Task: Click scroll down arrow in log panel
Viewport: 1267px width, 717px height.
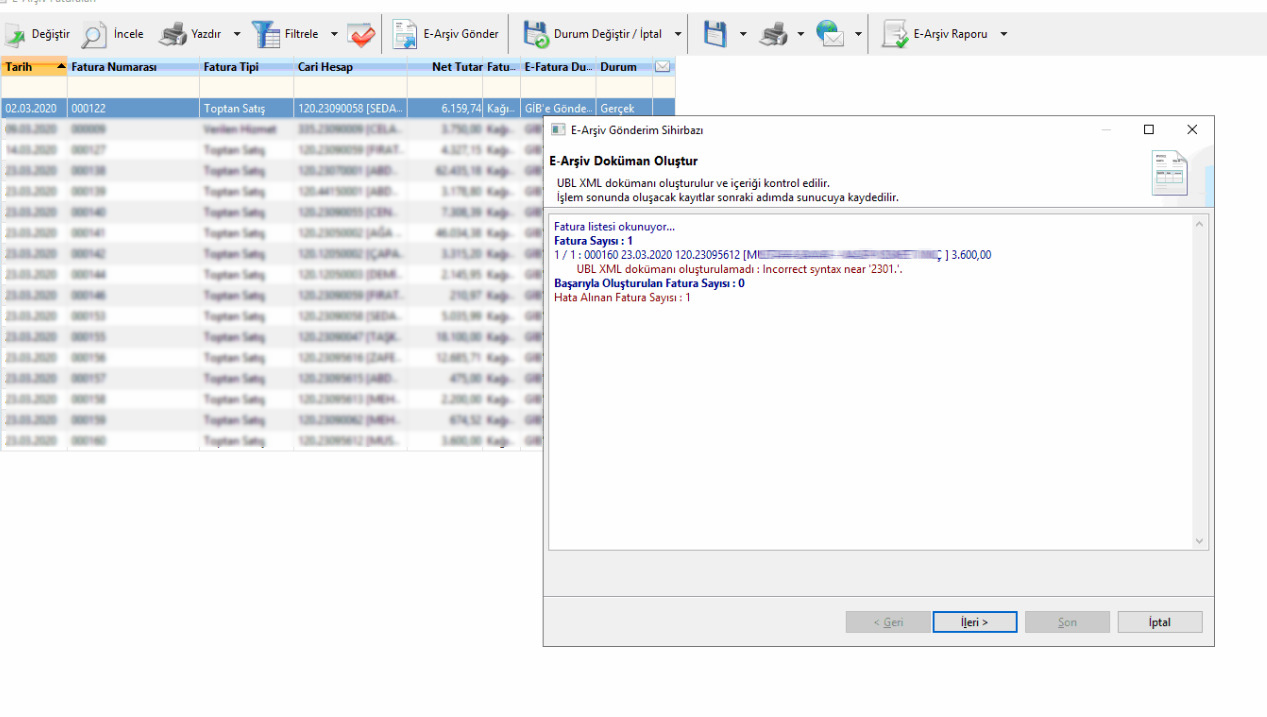Action: pos(1200,541)
